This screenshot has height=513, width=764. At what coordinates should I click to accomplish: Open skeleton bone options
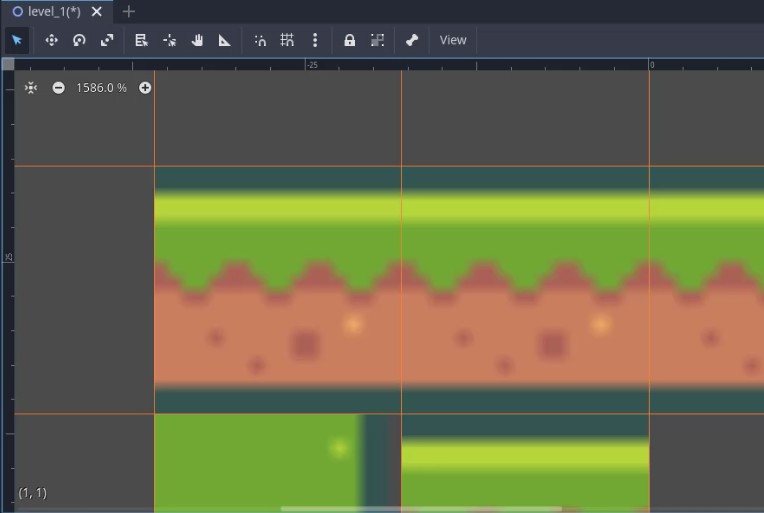[412, 40]
